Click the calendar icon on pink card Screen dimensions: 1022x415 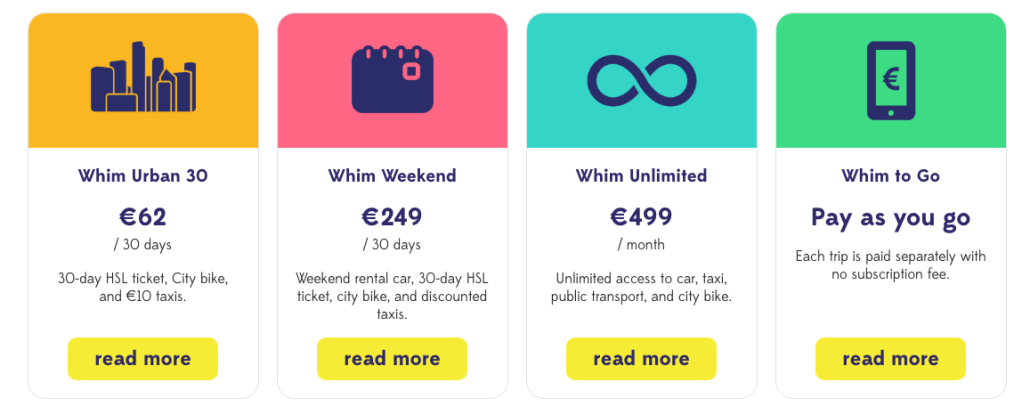(392, 78)
